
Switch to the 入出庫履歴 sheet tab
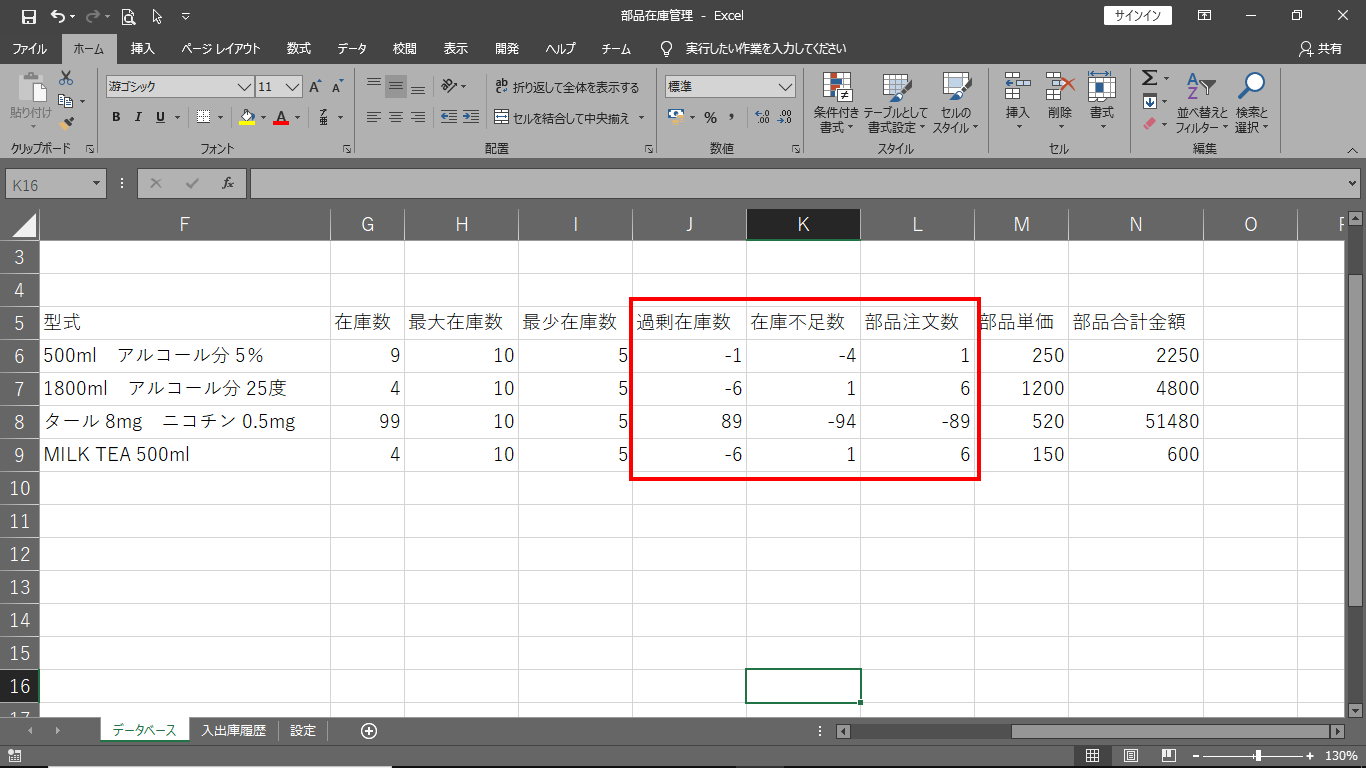point(233,731)
